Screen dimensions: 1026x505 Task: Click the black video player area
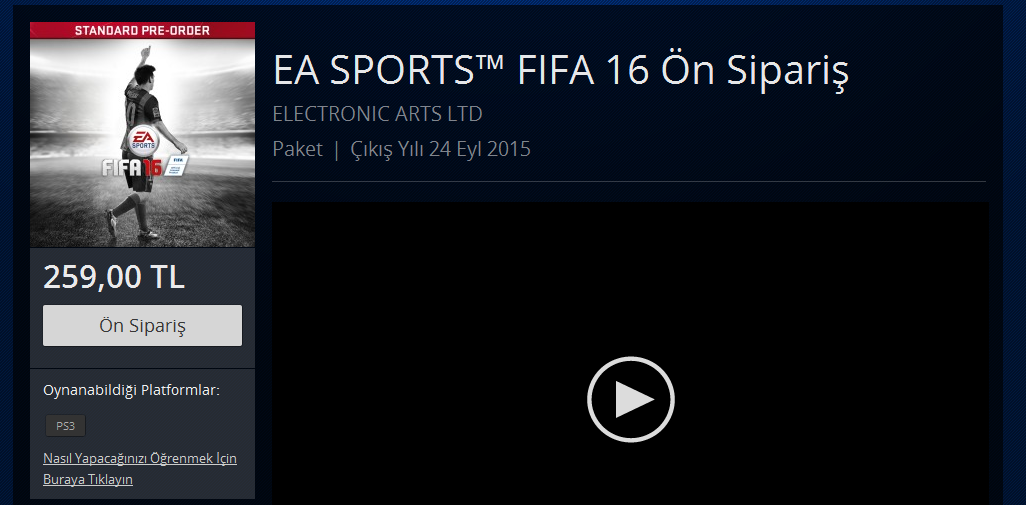pyautogui.click(x=630, y=353)
